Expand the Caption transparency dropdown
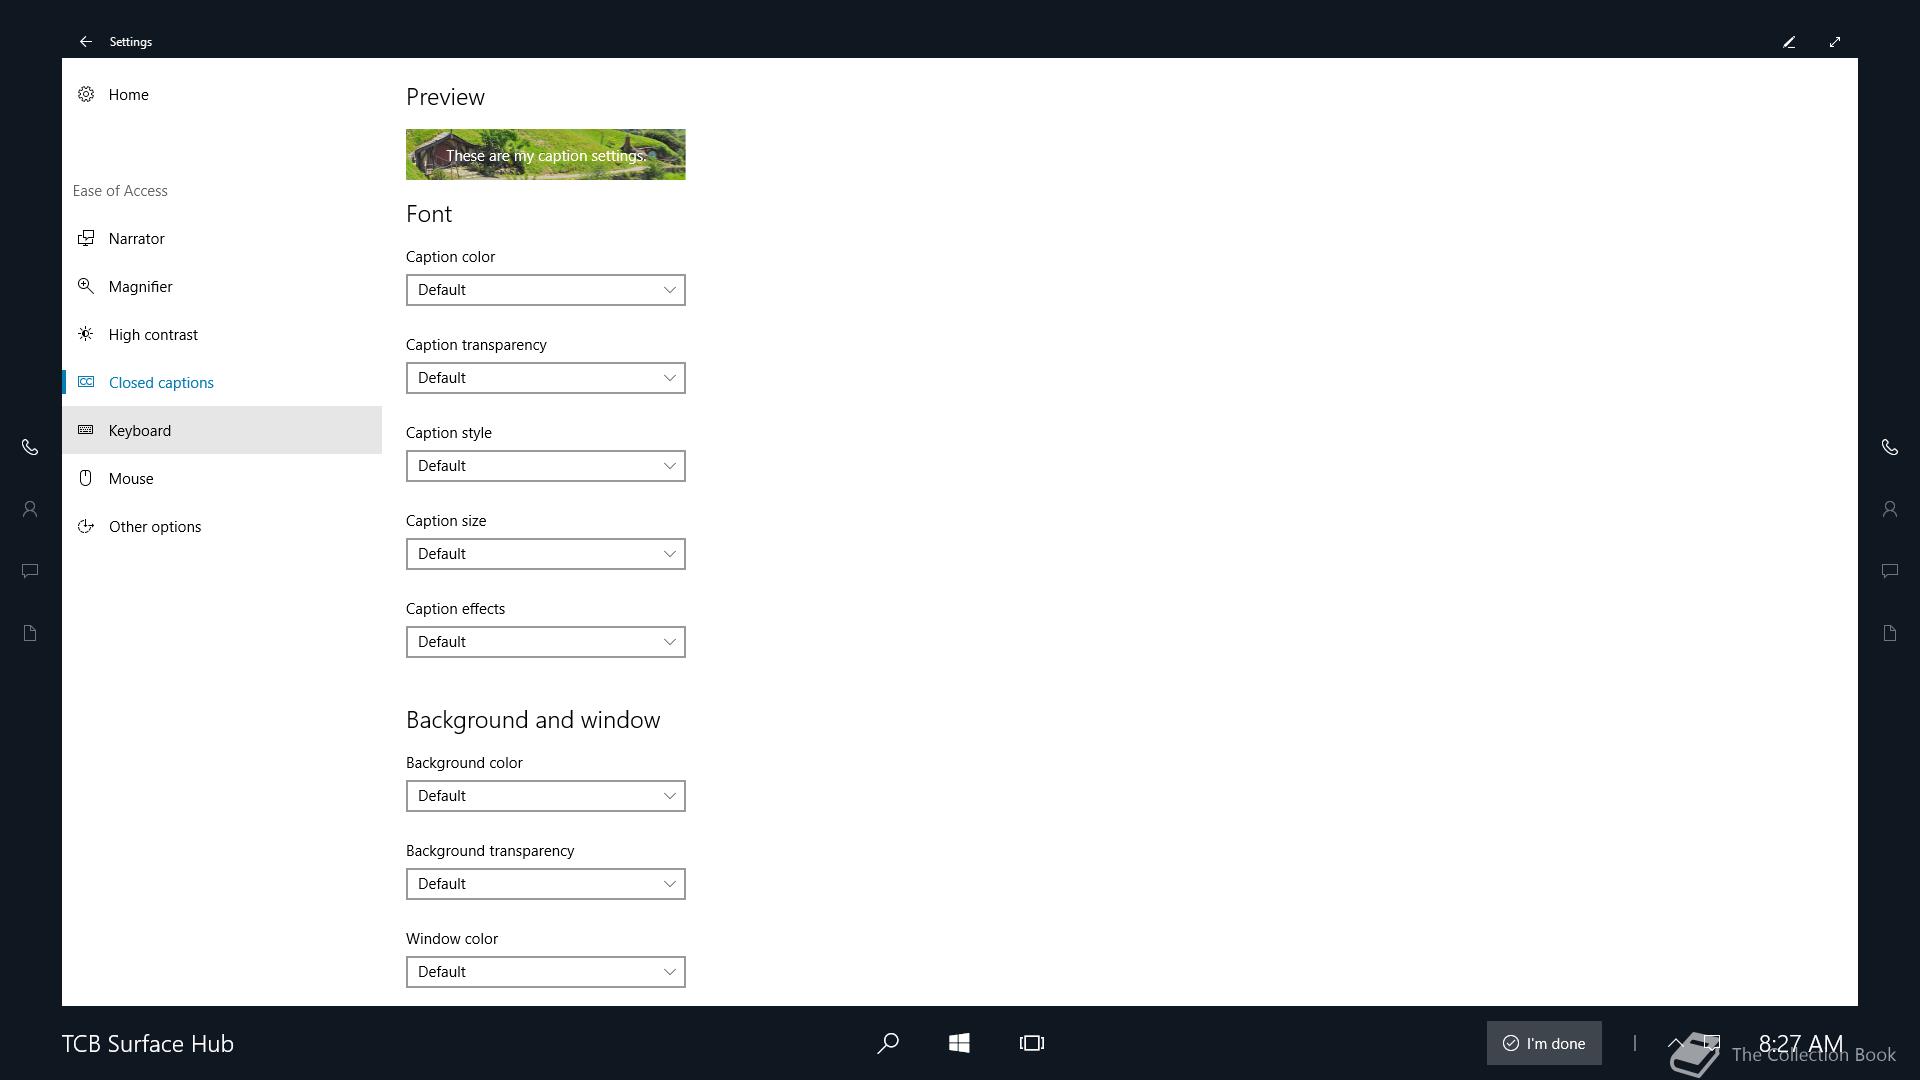The width and height of the screenshot is (1920, 1080). tap(546, 378)
